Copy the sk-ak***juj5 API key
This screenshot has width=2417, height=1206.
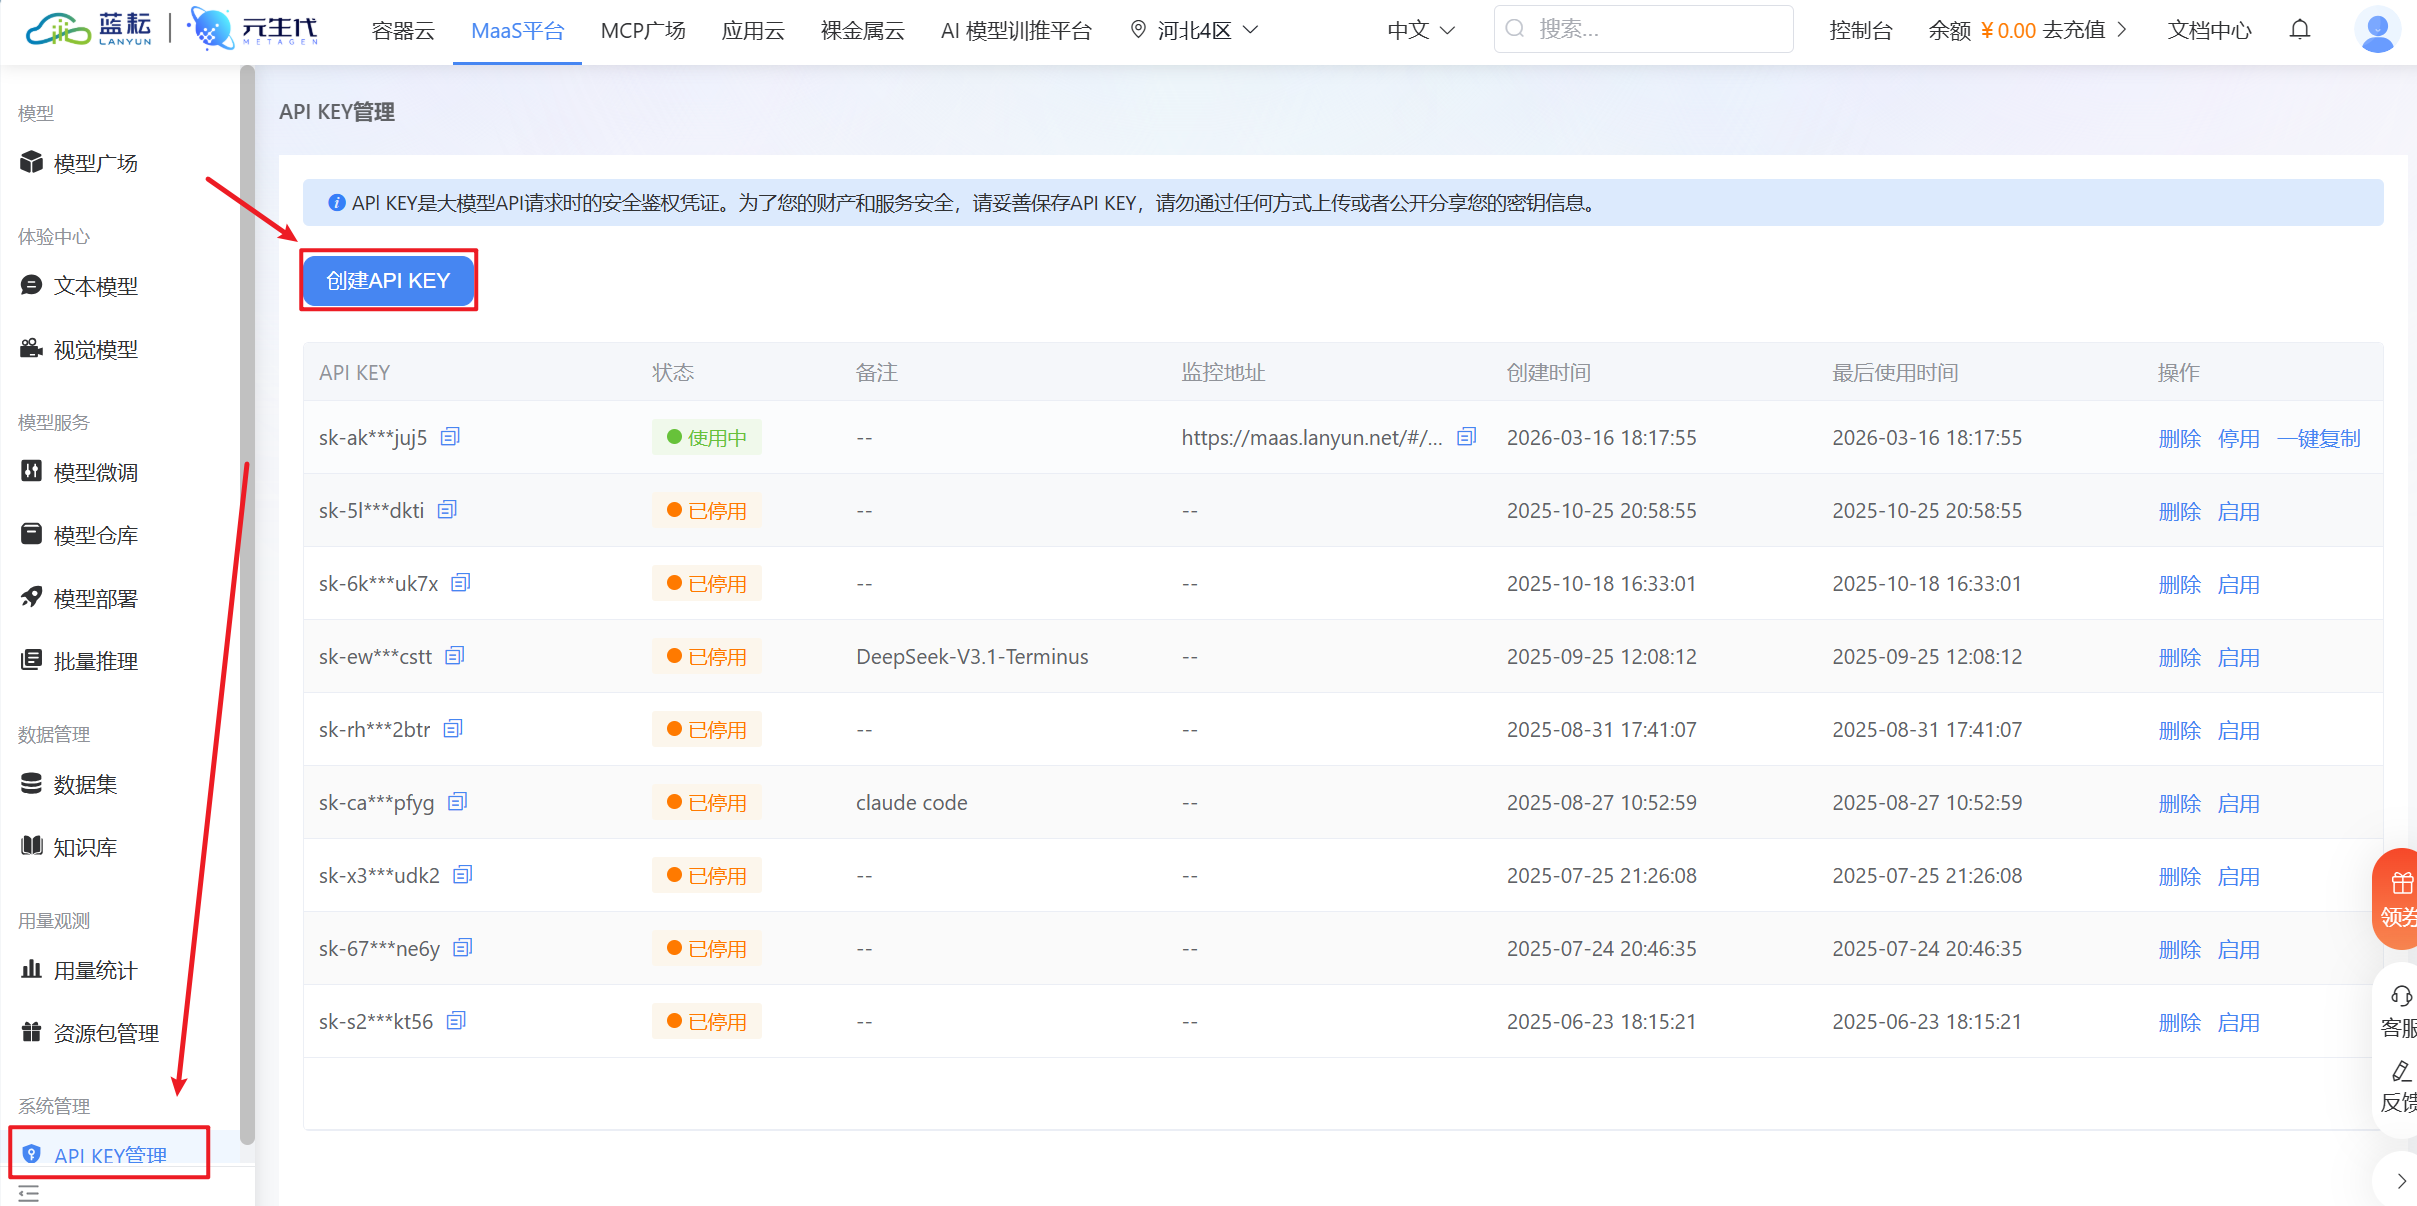pos(449,436)
